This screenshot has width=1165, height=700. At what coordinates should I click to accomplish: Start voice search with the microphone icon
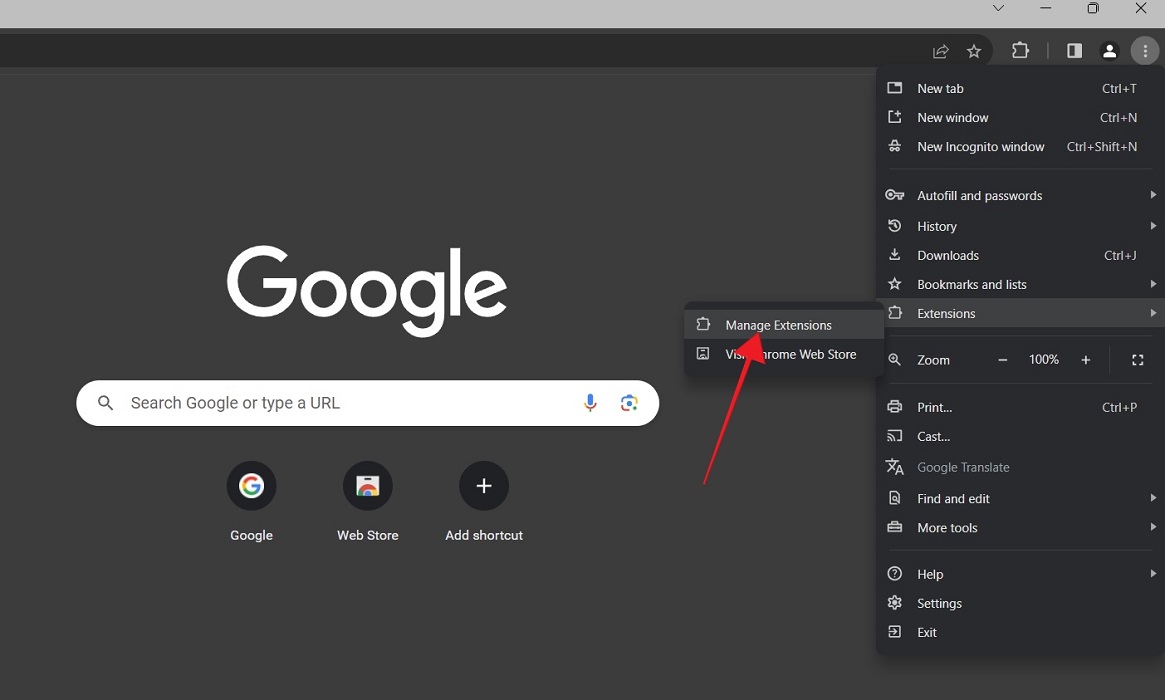pos(590,402)
